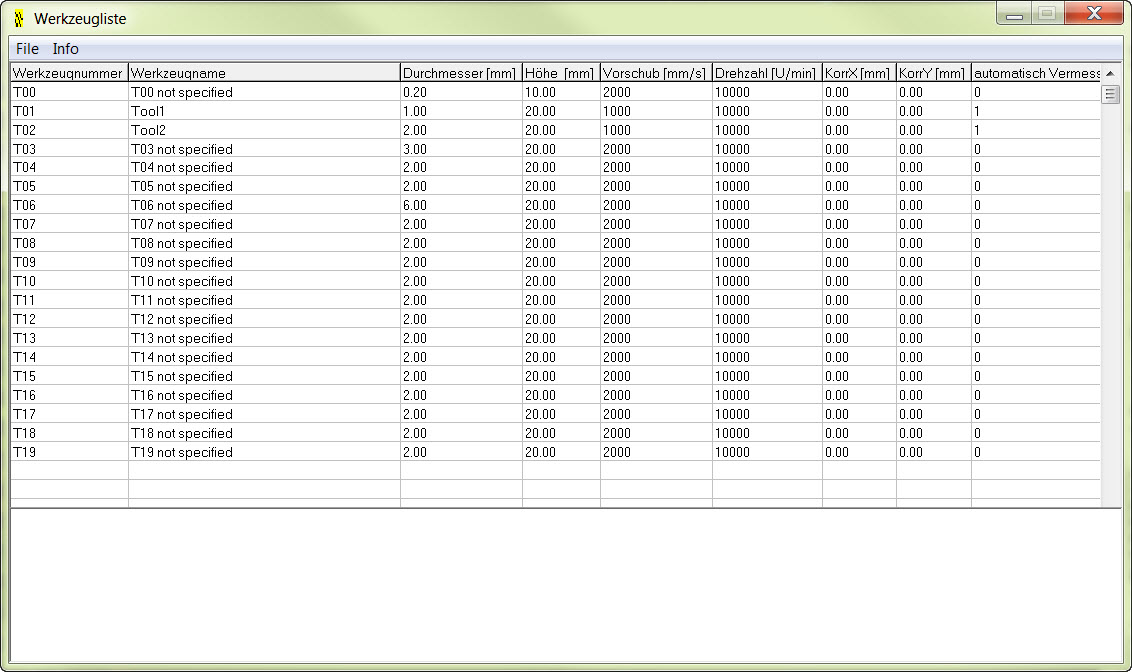1132x672 pixels.
Task: Click the Drehzahl [U/min] column header
Action: (x=766, y=73)
